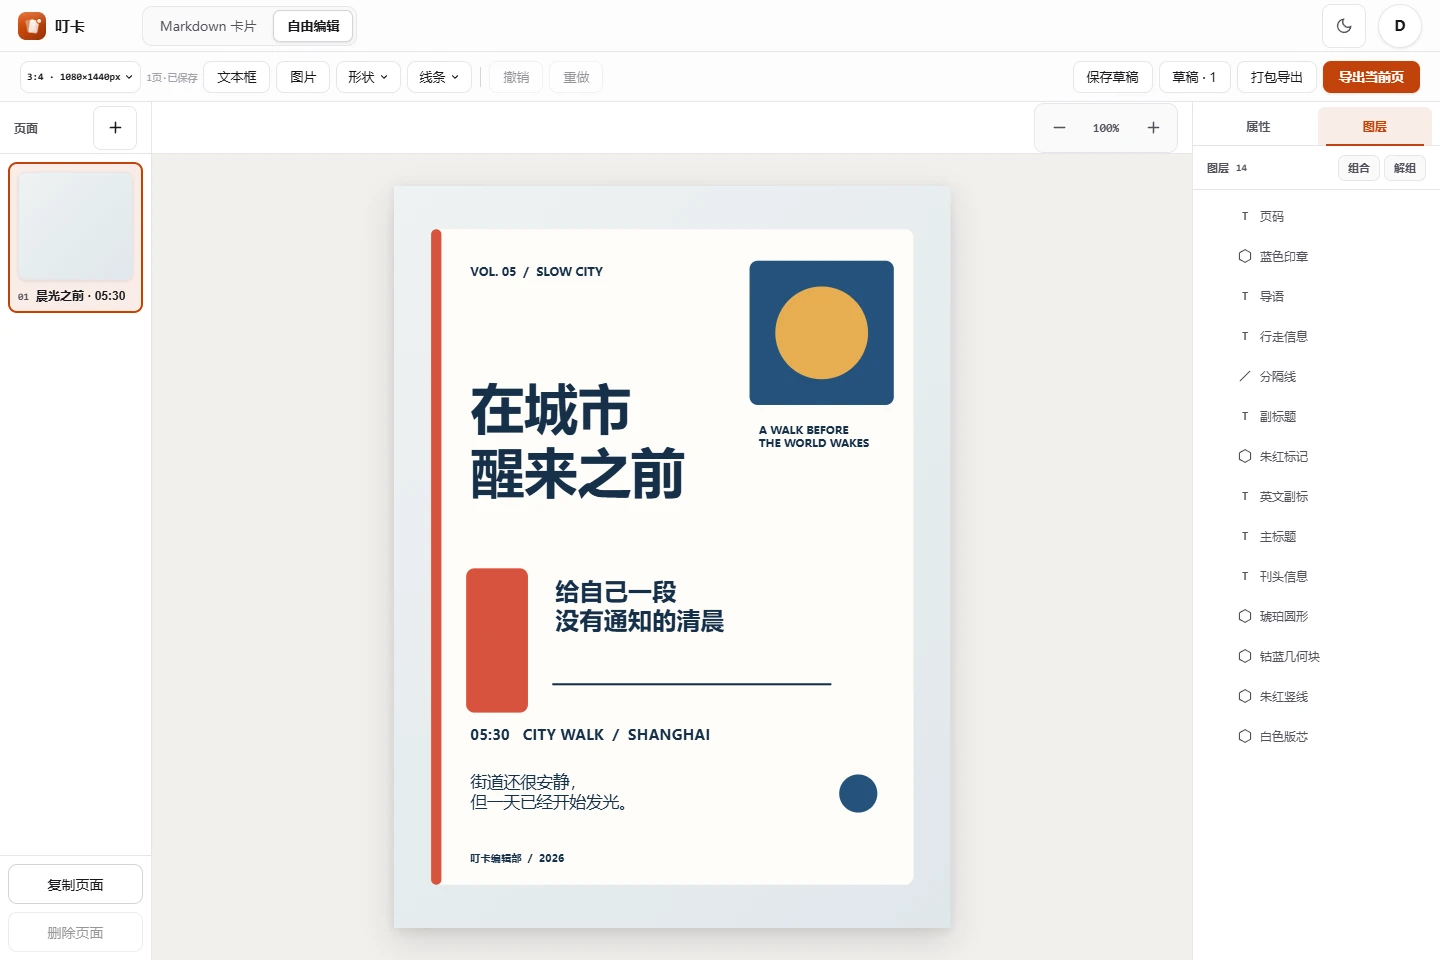Click the 叮卡 app logo icon

click(x=32, y=26)
